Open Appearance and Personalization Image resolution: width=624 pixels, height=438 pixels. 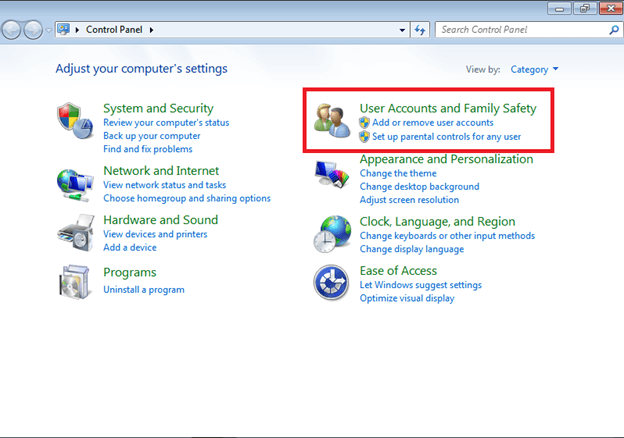click(x=447, y=159)
